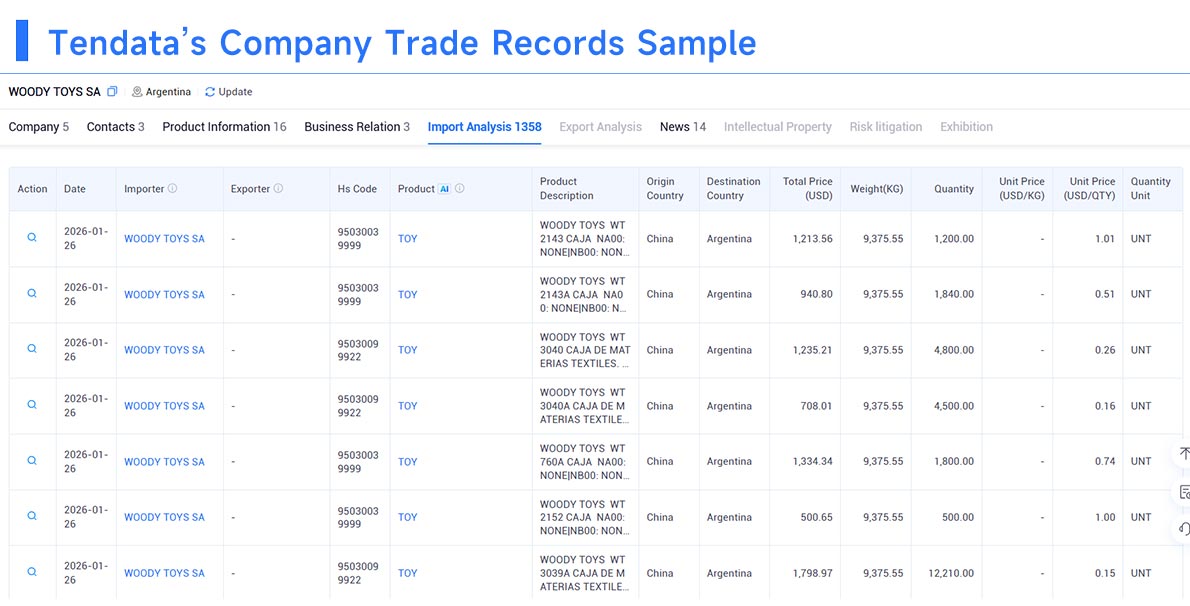
Task: Click TOY product link in 1,798.97 row
Action: [408, 573]
